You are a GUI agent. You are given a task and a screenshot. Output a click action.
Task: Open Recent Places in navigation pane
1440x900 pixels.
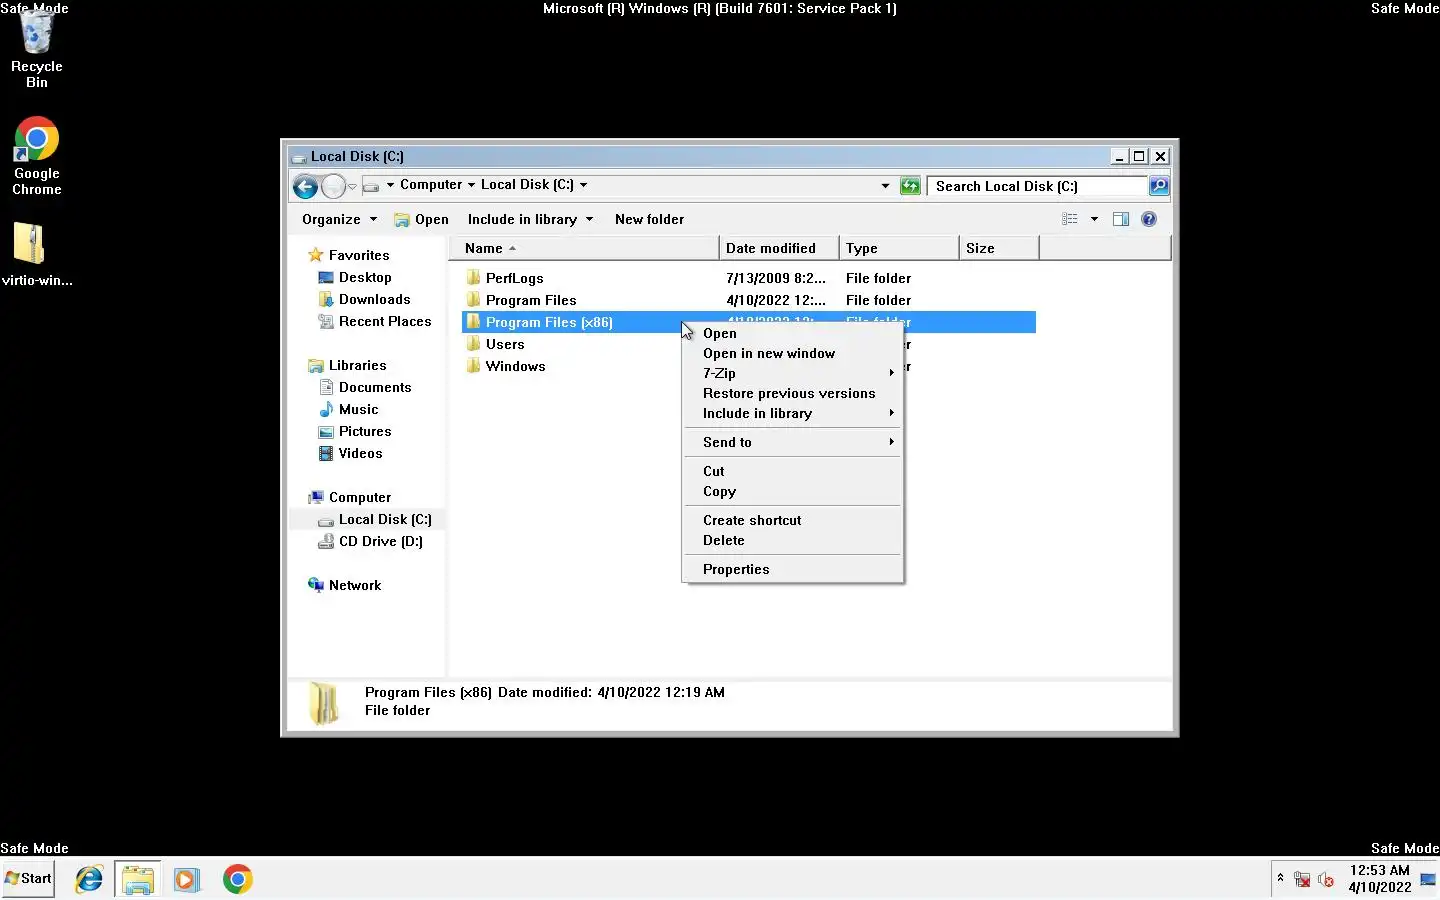click(385, 321)
